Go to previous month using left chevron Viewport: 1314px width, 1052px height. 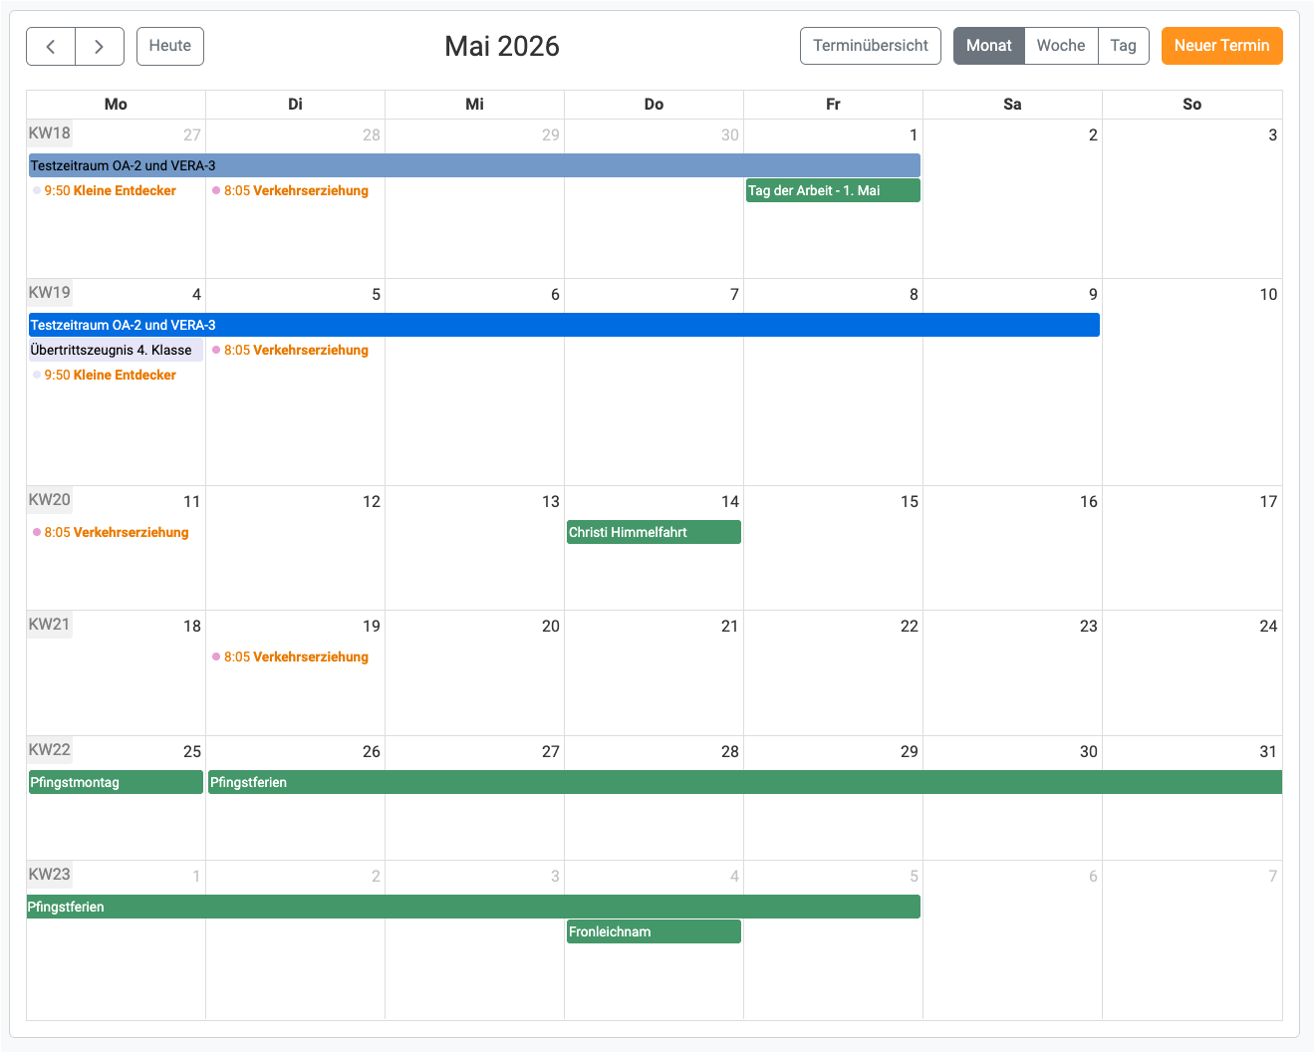point(50,46)
